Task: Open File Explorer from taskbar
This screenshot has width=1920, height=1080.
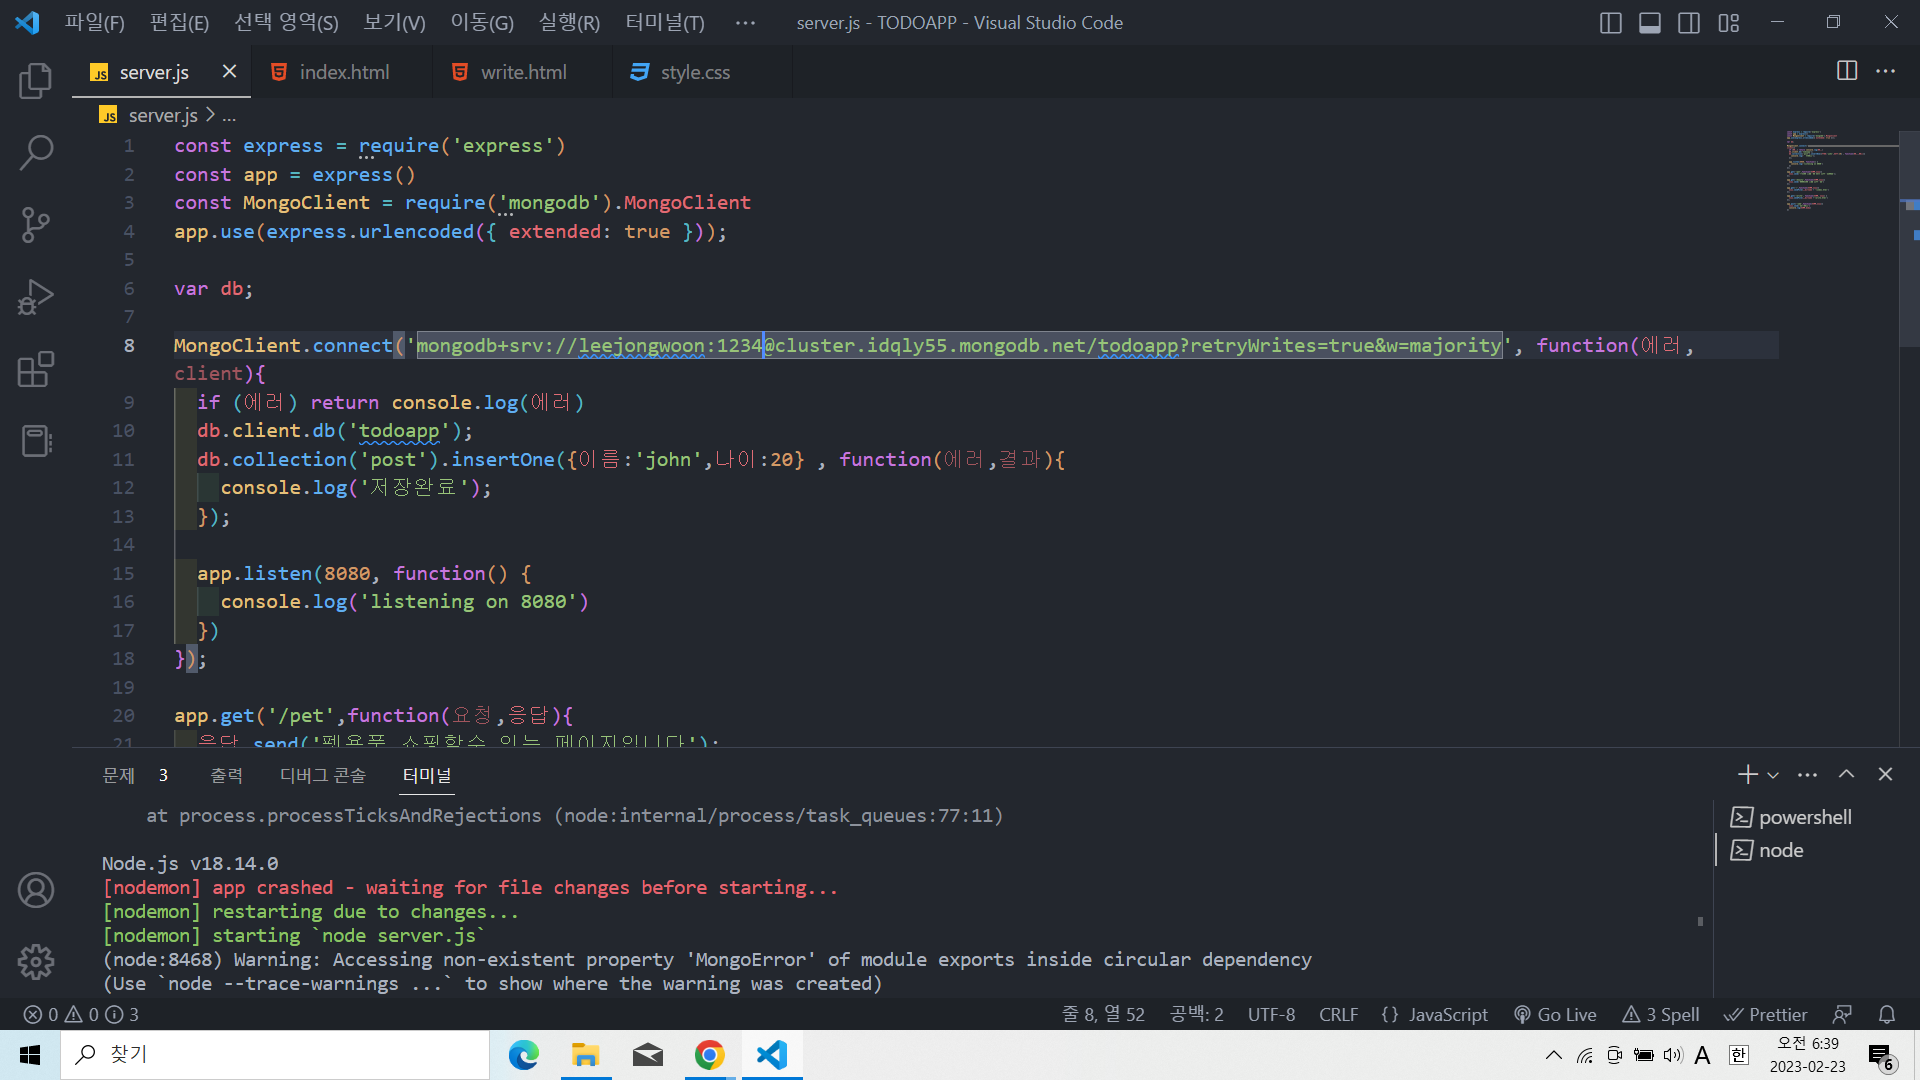Action: [x=585, y=1055]
